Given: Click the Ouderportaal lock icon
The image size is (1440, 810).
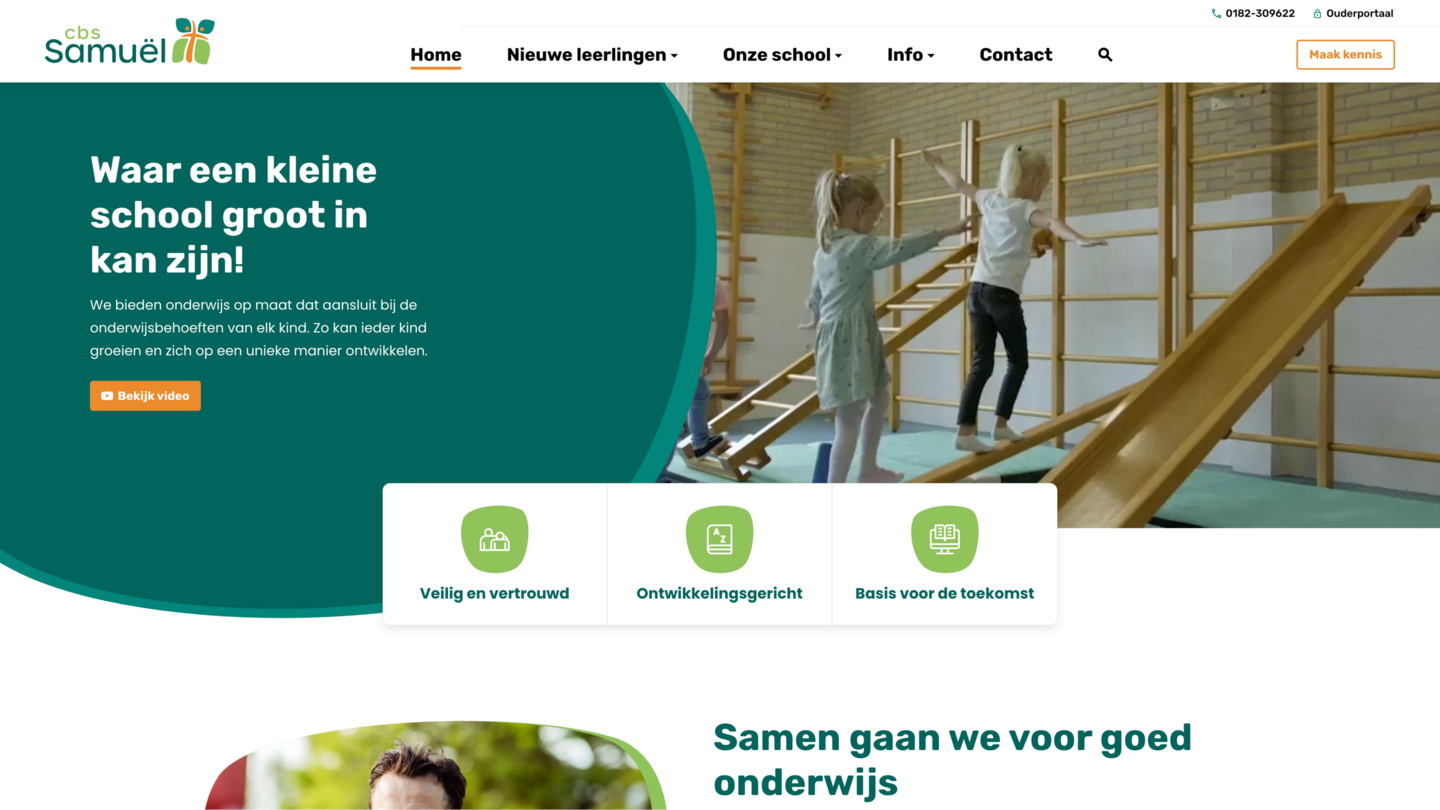Looking at the screenshot, I should tap(1317, 14).
